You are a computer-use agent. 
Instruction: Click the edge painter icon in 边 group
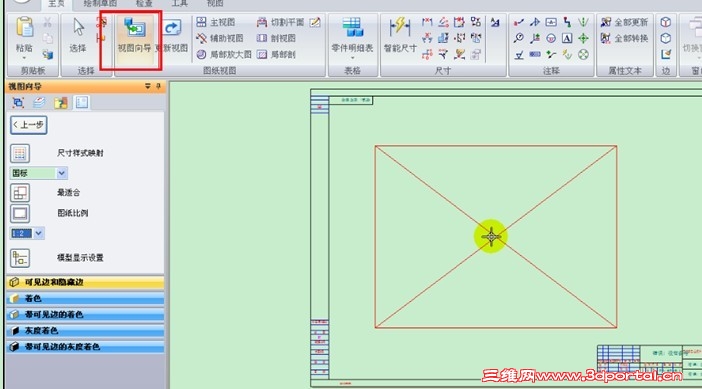pyautogui.click(x=666, y=55)
